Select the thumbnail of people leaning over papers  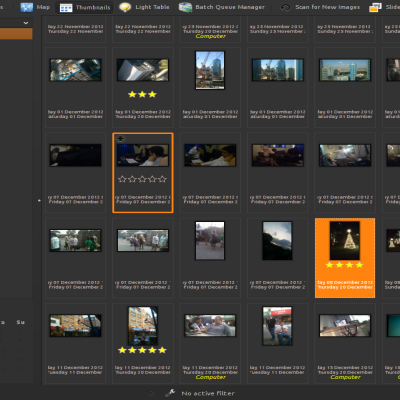210,155
